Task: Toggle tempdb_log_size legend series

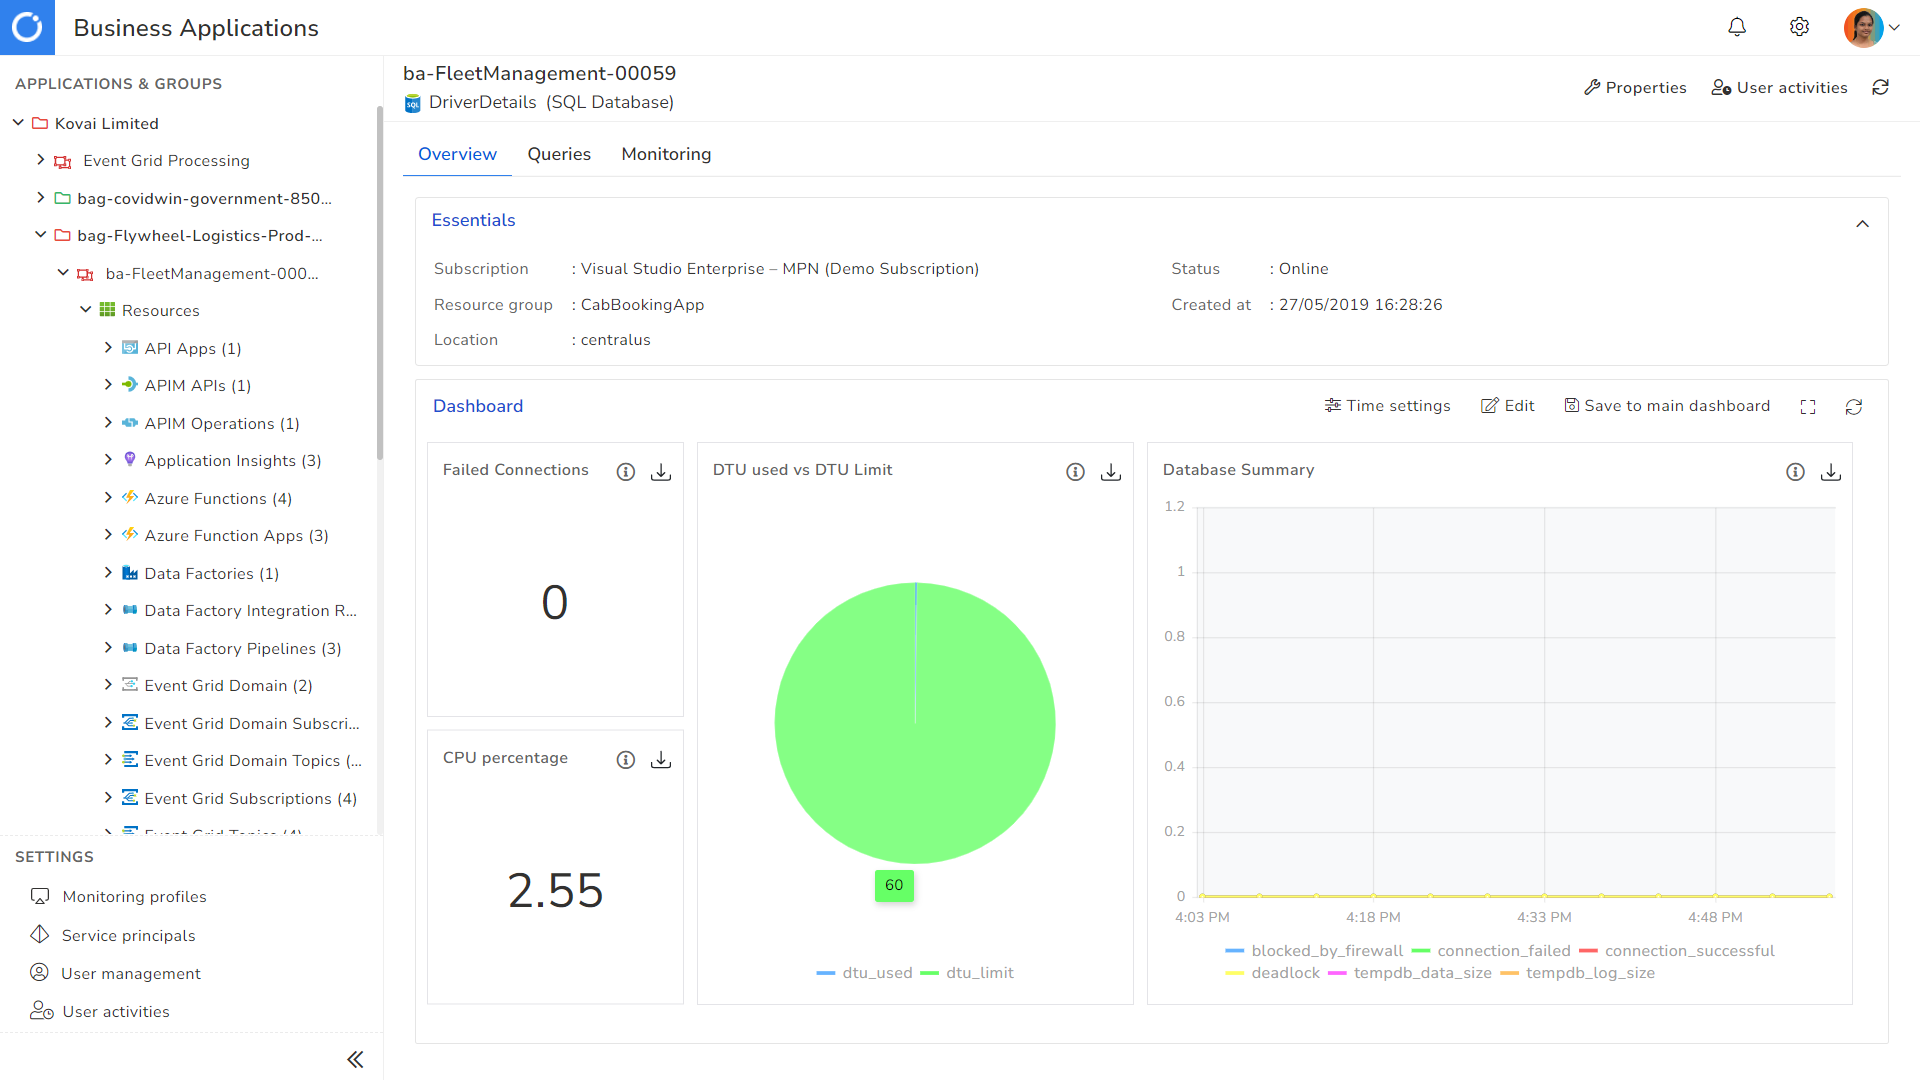Action: tap(1578, 973)
